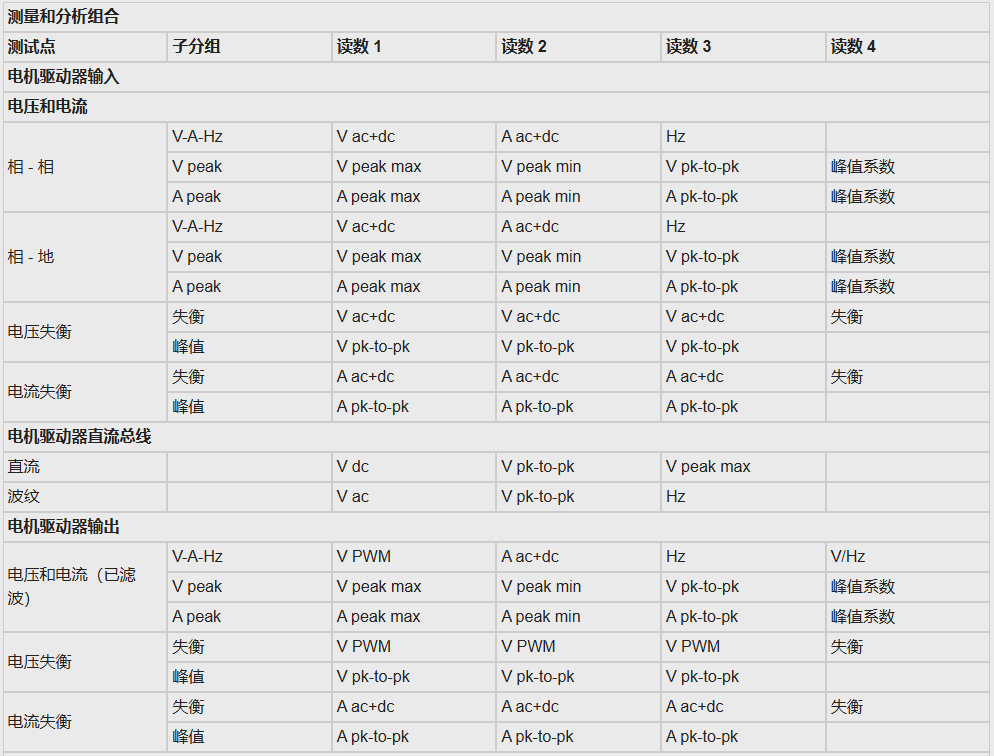994x756 pixels.
Task: Click the V ac cell in 波纹 row
Action: 414,496
